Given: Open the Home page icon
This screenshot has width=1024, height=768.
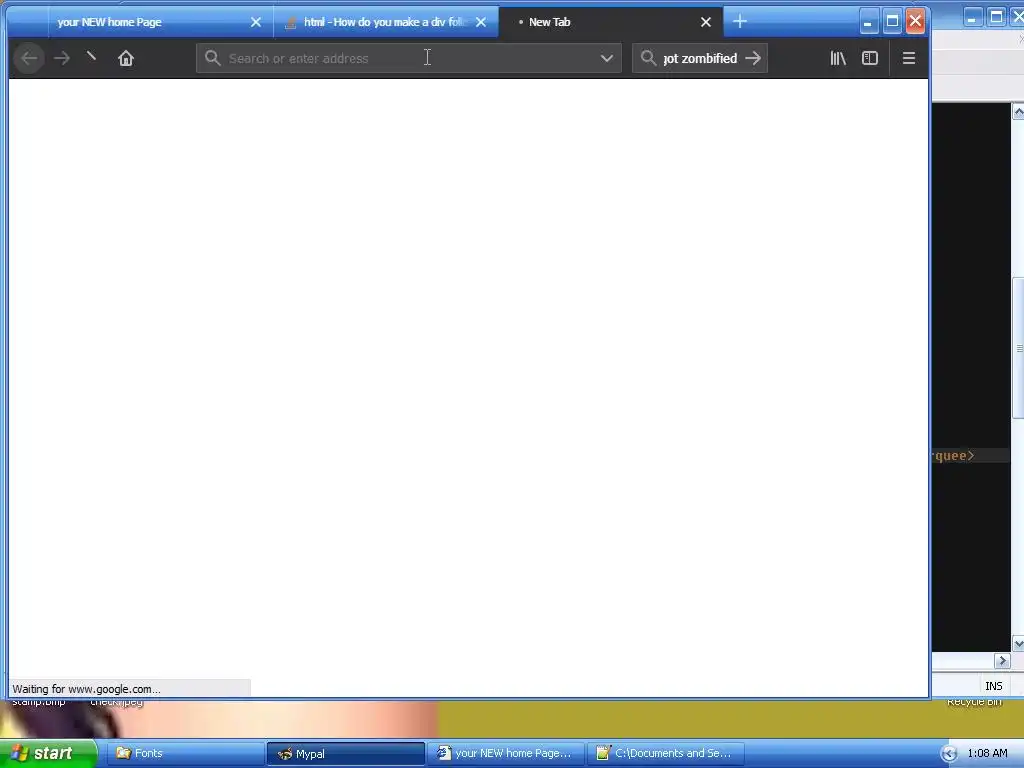Looking at the screenshot, I should tap(125, 58).
